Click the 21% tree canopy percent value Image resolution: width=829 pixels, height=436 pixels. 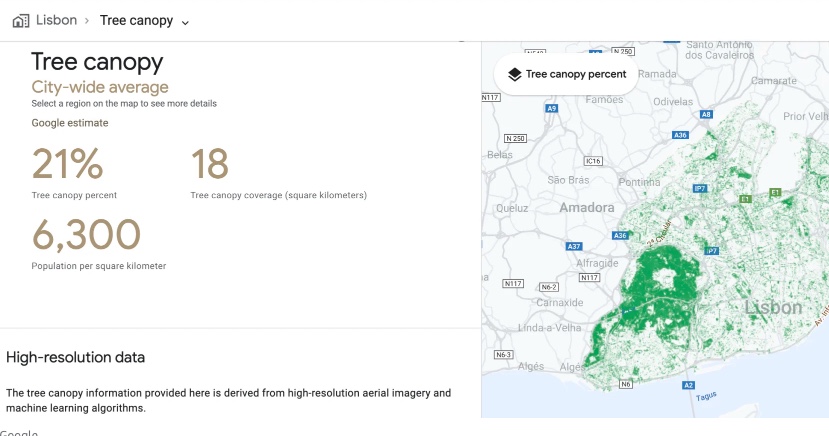click(x=68, y=164)
